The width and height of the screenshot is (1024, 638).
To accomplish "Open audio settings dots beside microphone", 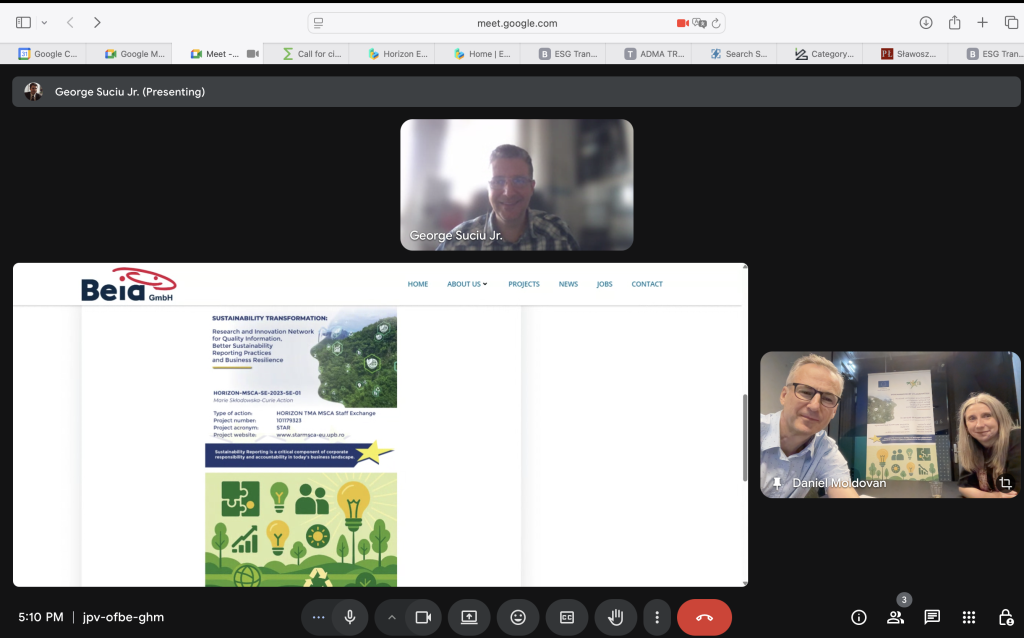I will [x=319, y=617].
